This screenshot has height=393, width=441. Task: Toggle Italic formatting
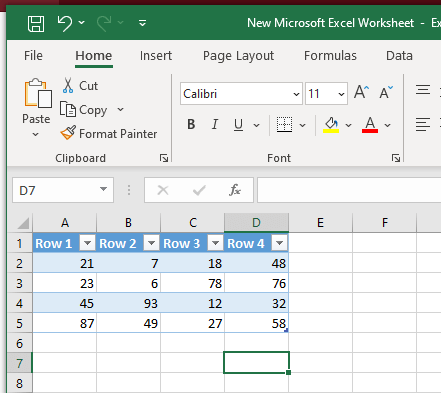[x=215, y=125]
